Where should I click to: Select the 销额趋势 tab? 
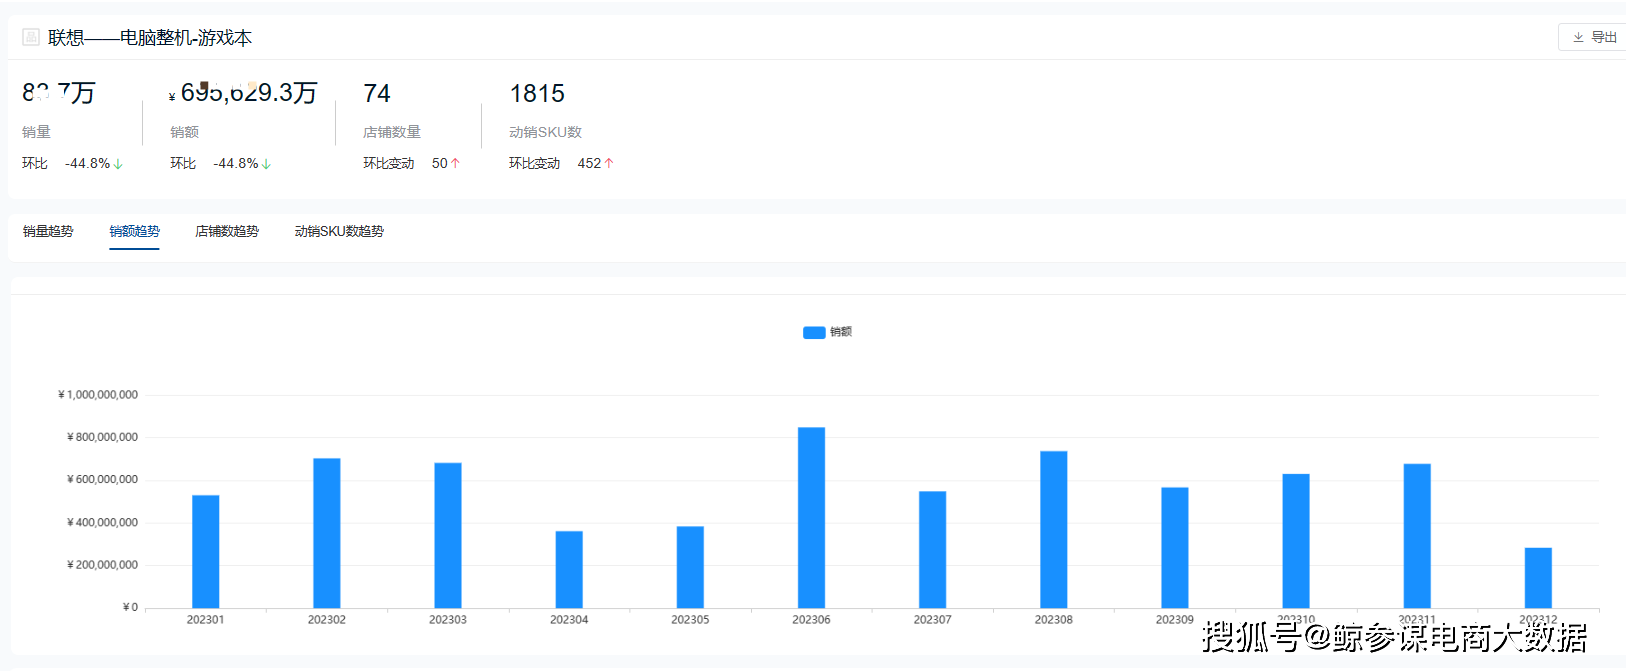(134, 231)
